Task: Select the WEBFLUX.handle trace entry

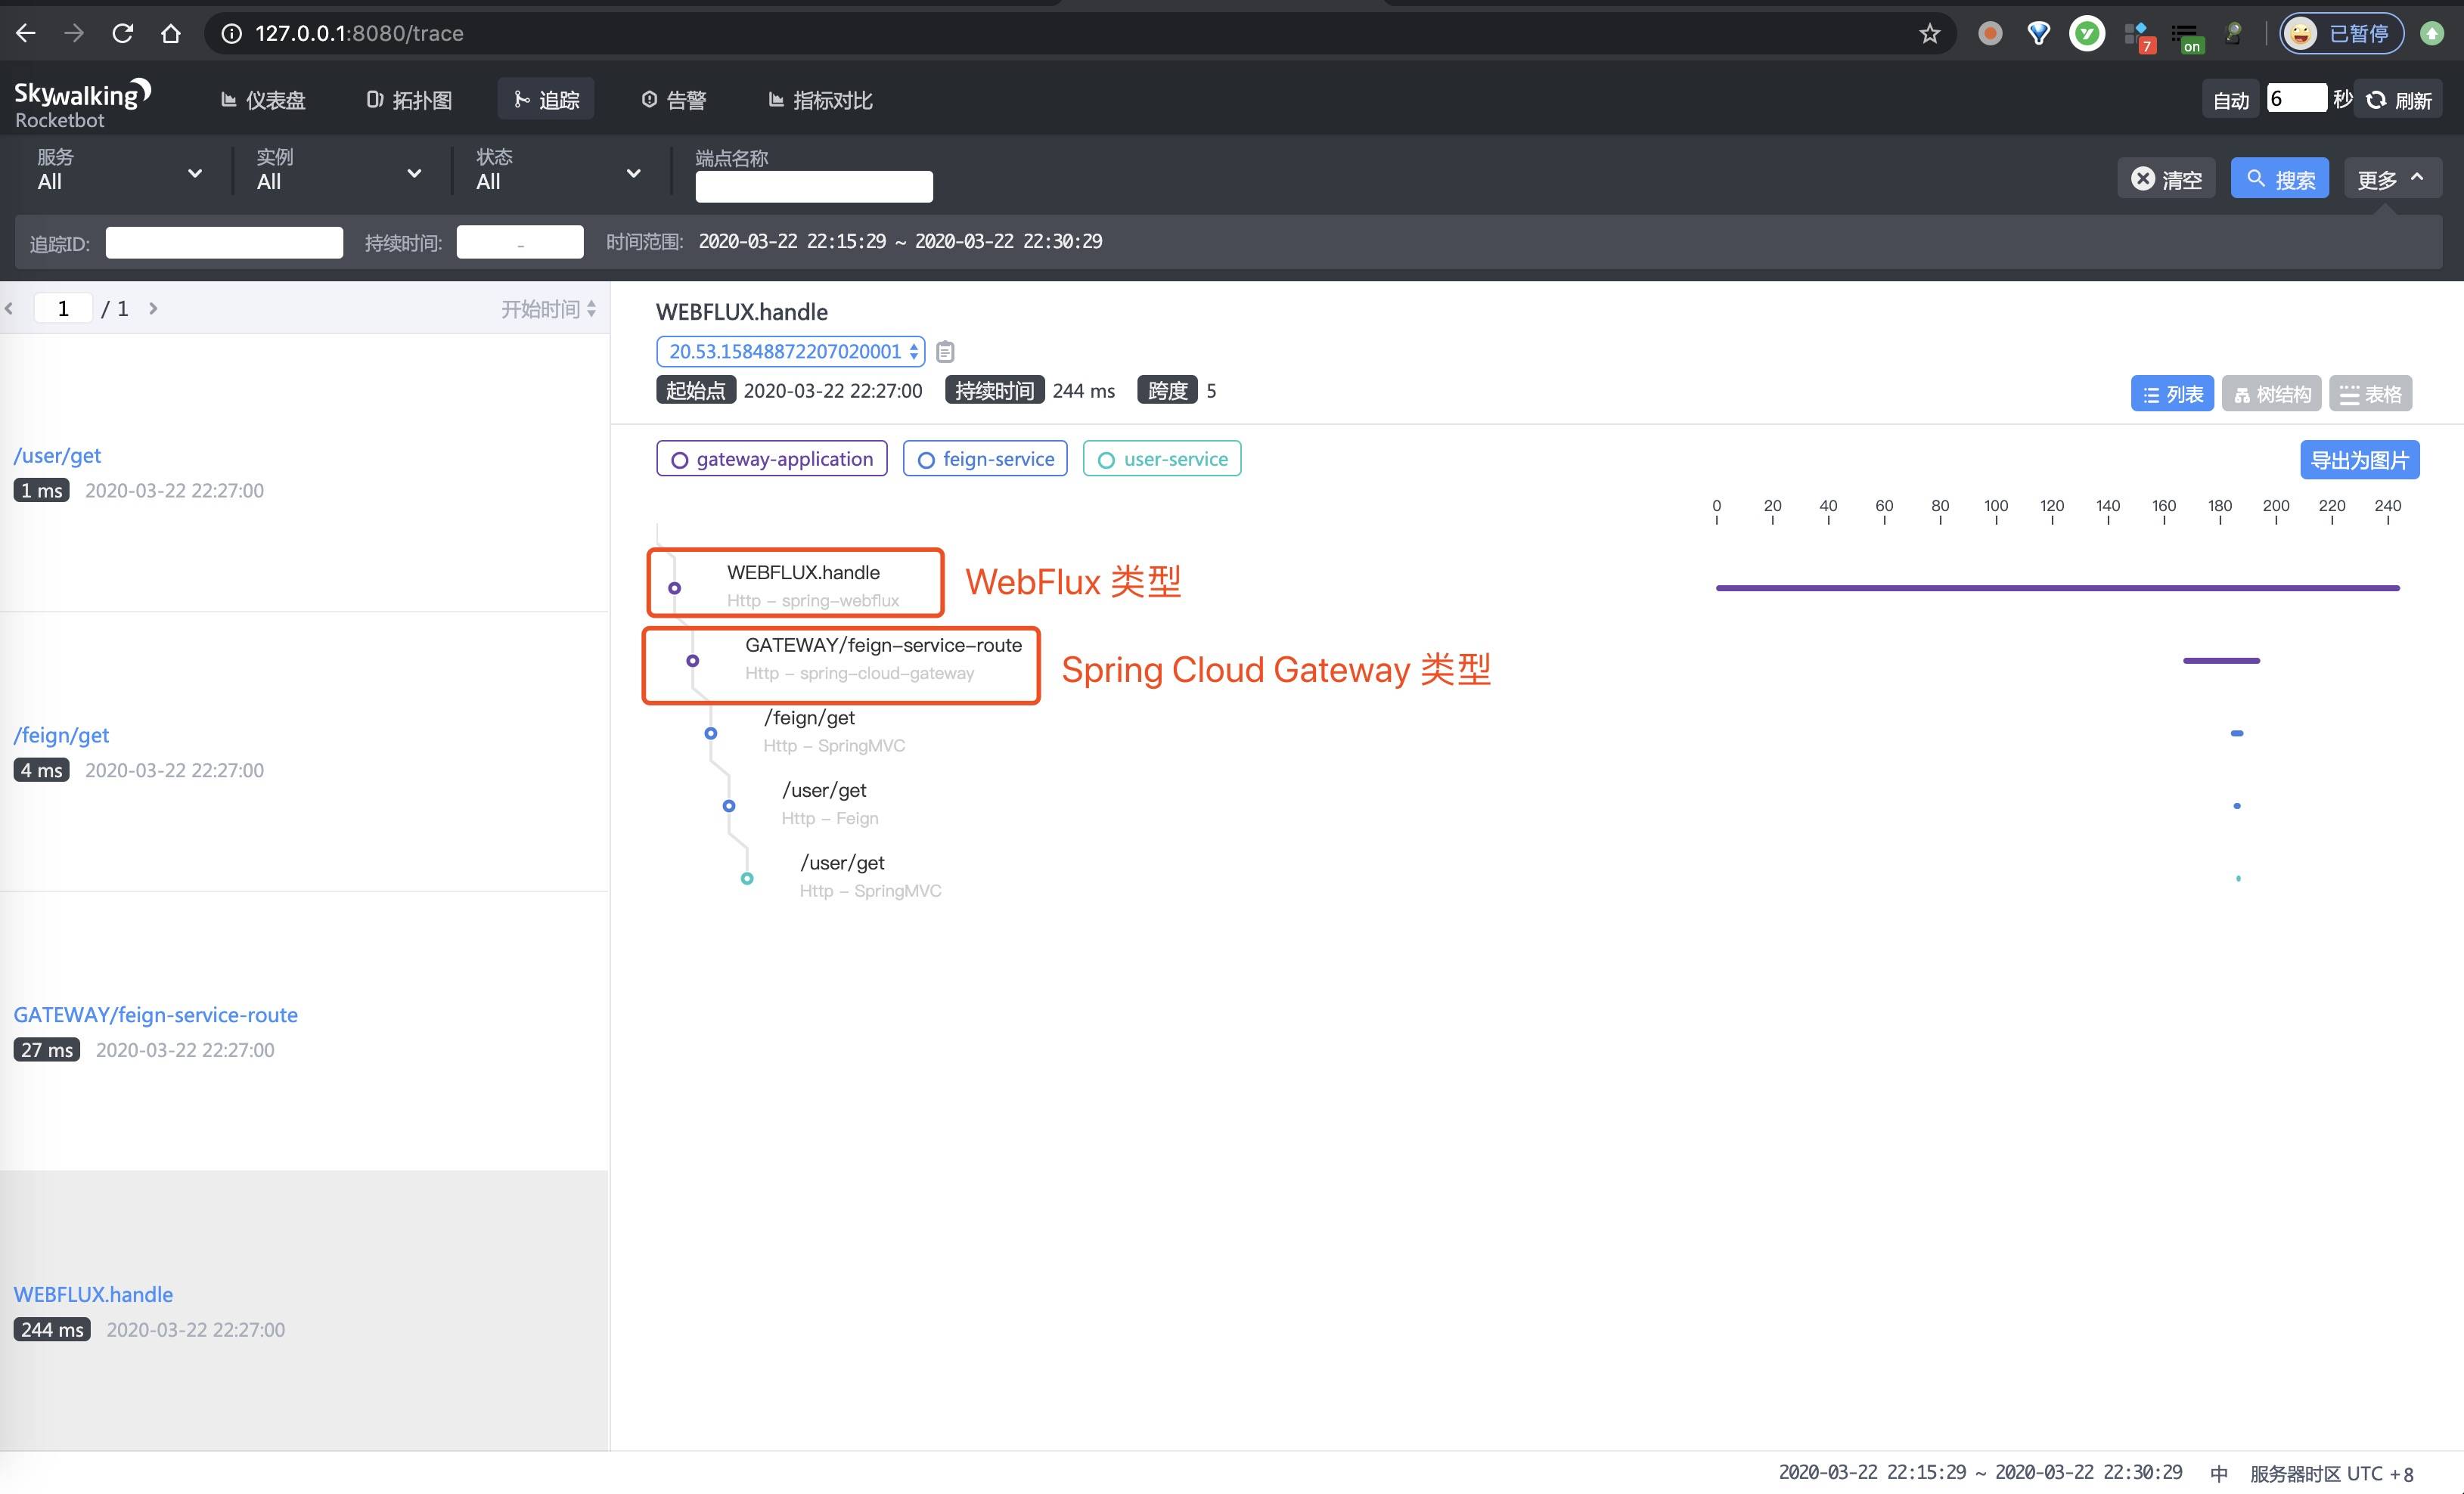Action: pos(304,1311)
